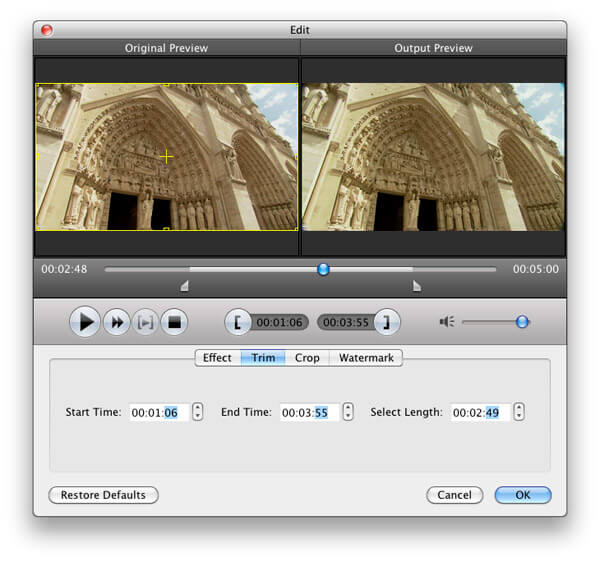Viewport: 600px width, 562px height.
Task: Open the Effect tab
Action: coord(217,358)
